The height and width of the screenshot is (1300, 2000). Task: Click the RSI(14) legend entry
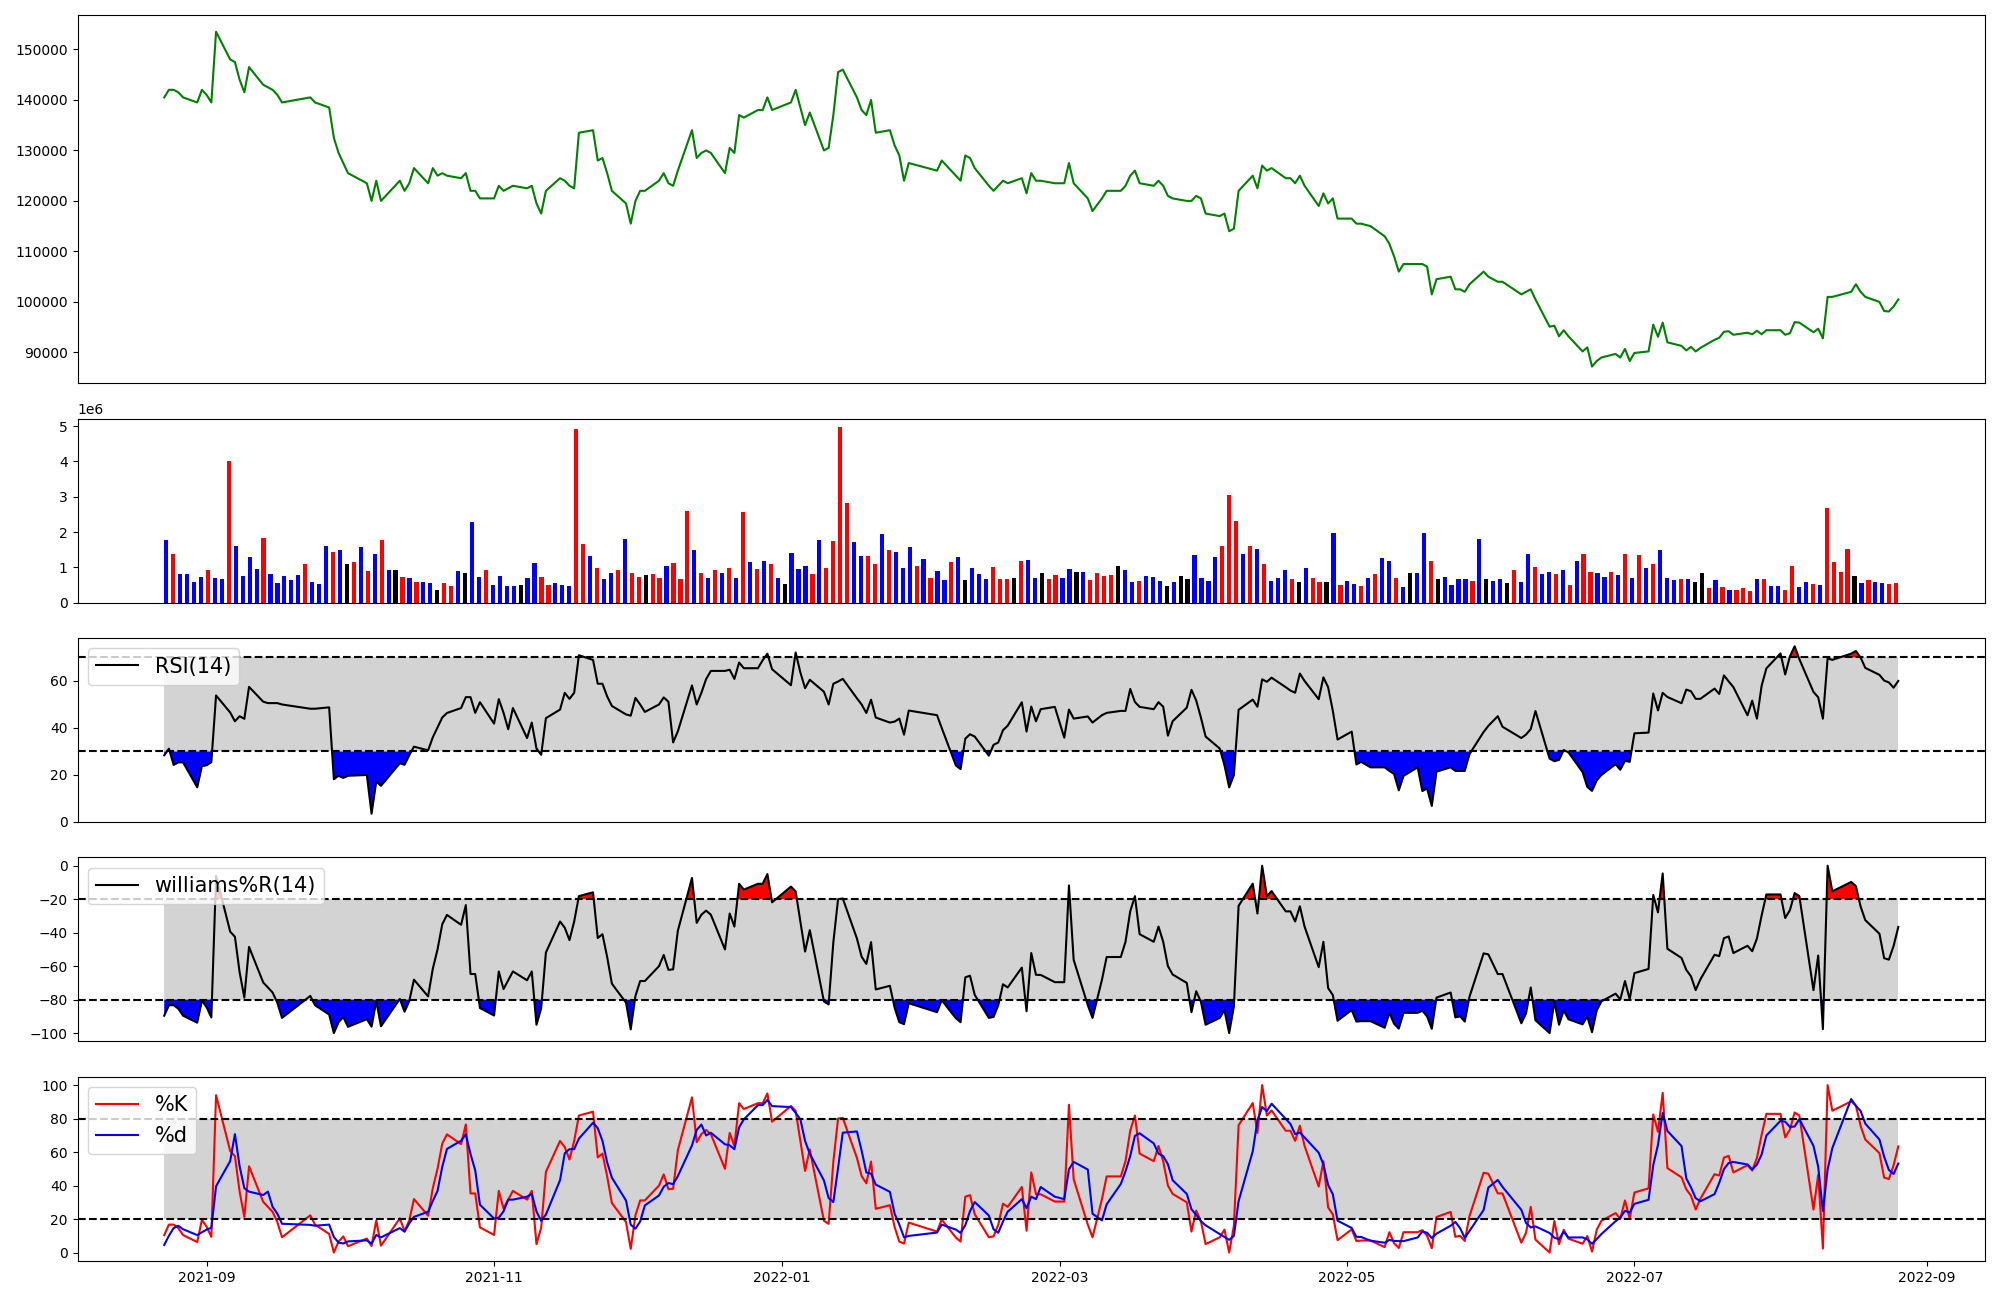(192, 666)
